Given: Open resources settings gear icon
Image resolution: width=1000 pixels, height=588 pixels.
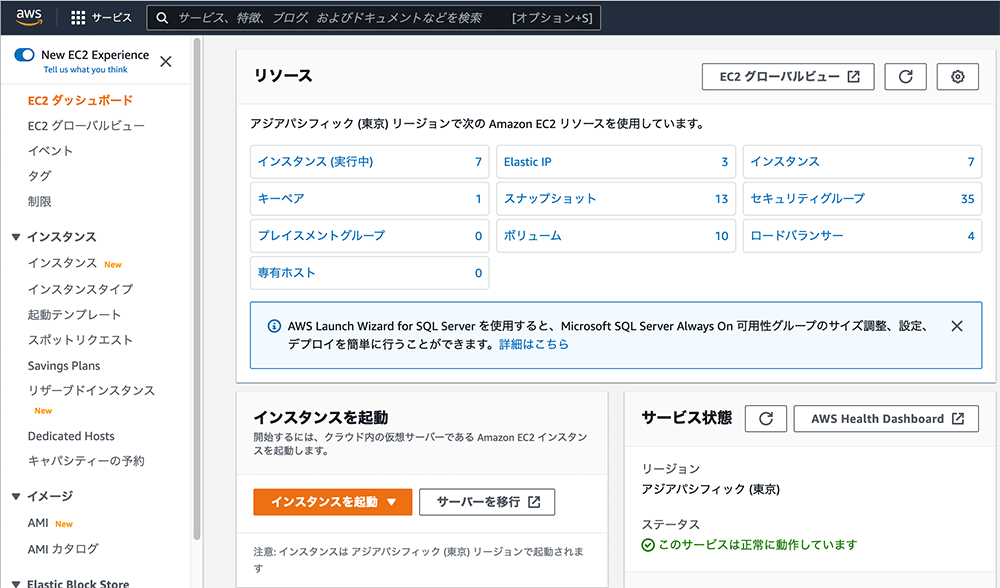Looking at the screenshot, I should click(x=957, y=77).
